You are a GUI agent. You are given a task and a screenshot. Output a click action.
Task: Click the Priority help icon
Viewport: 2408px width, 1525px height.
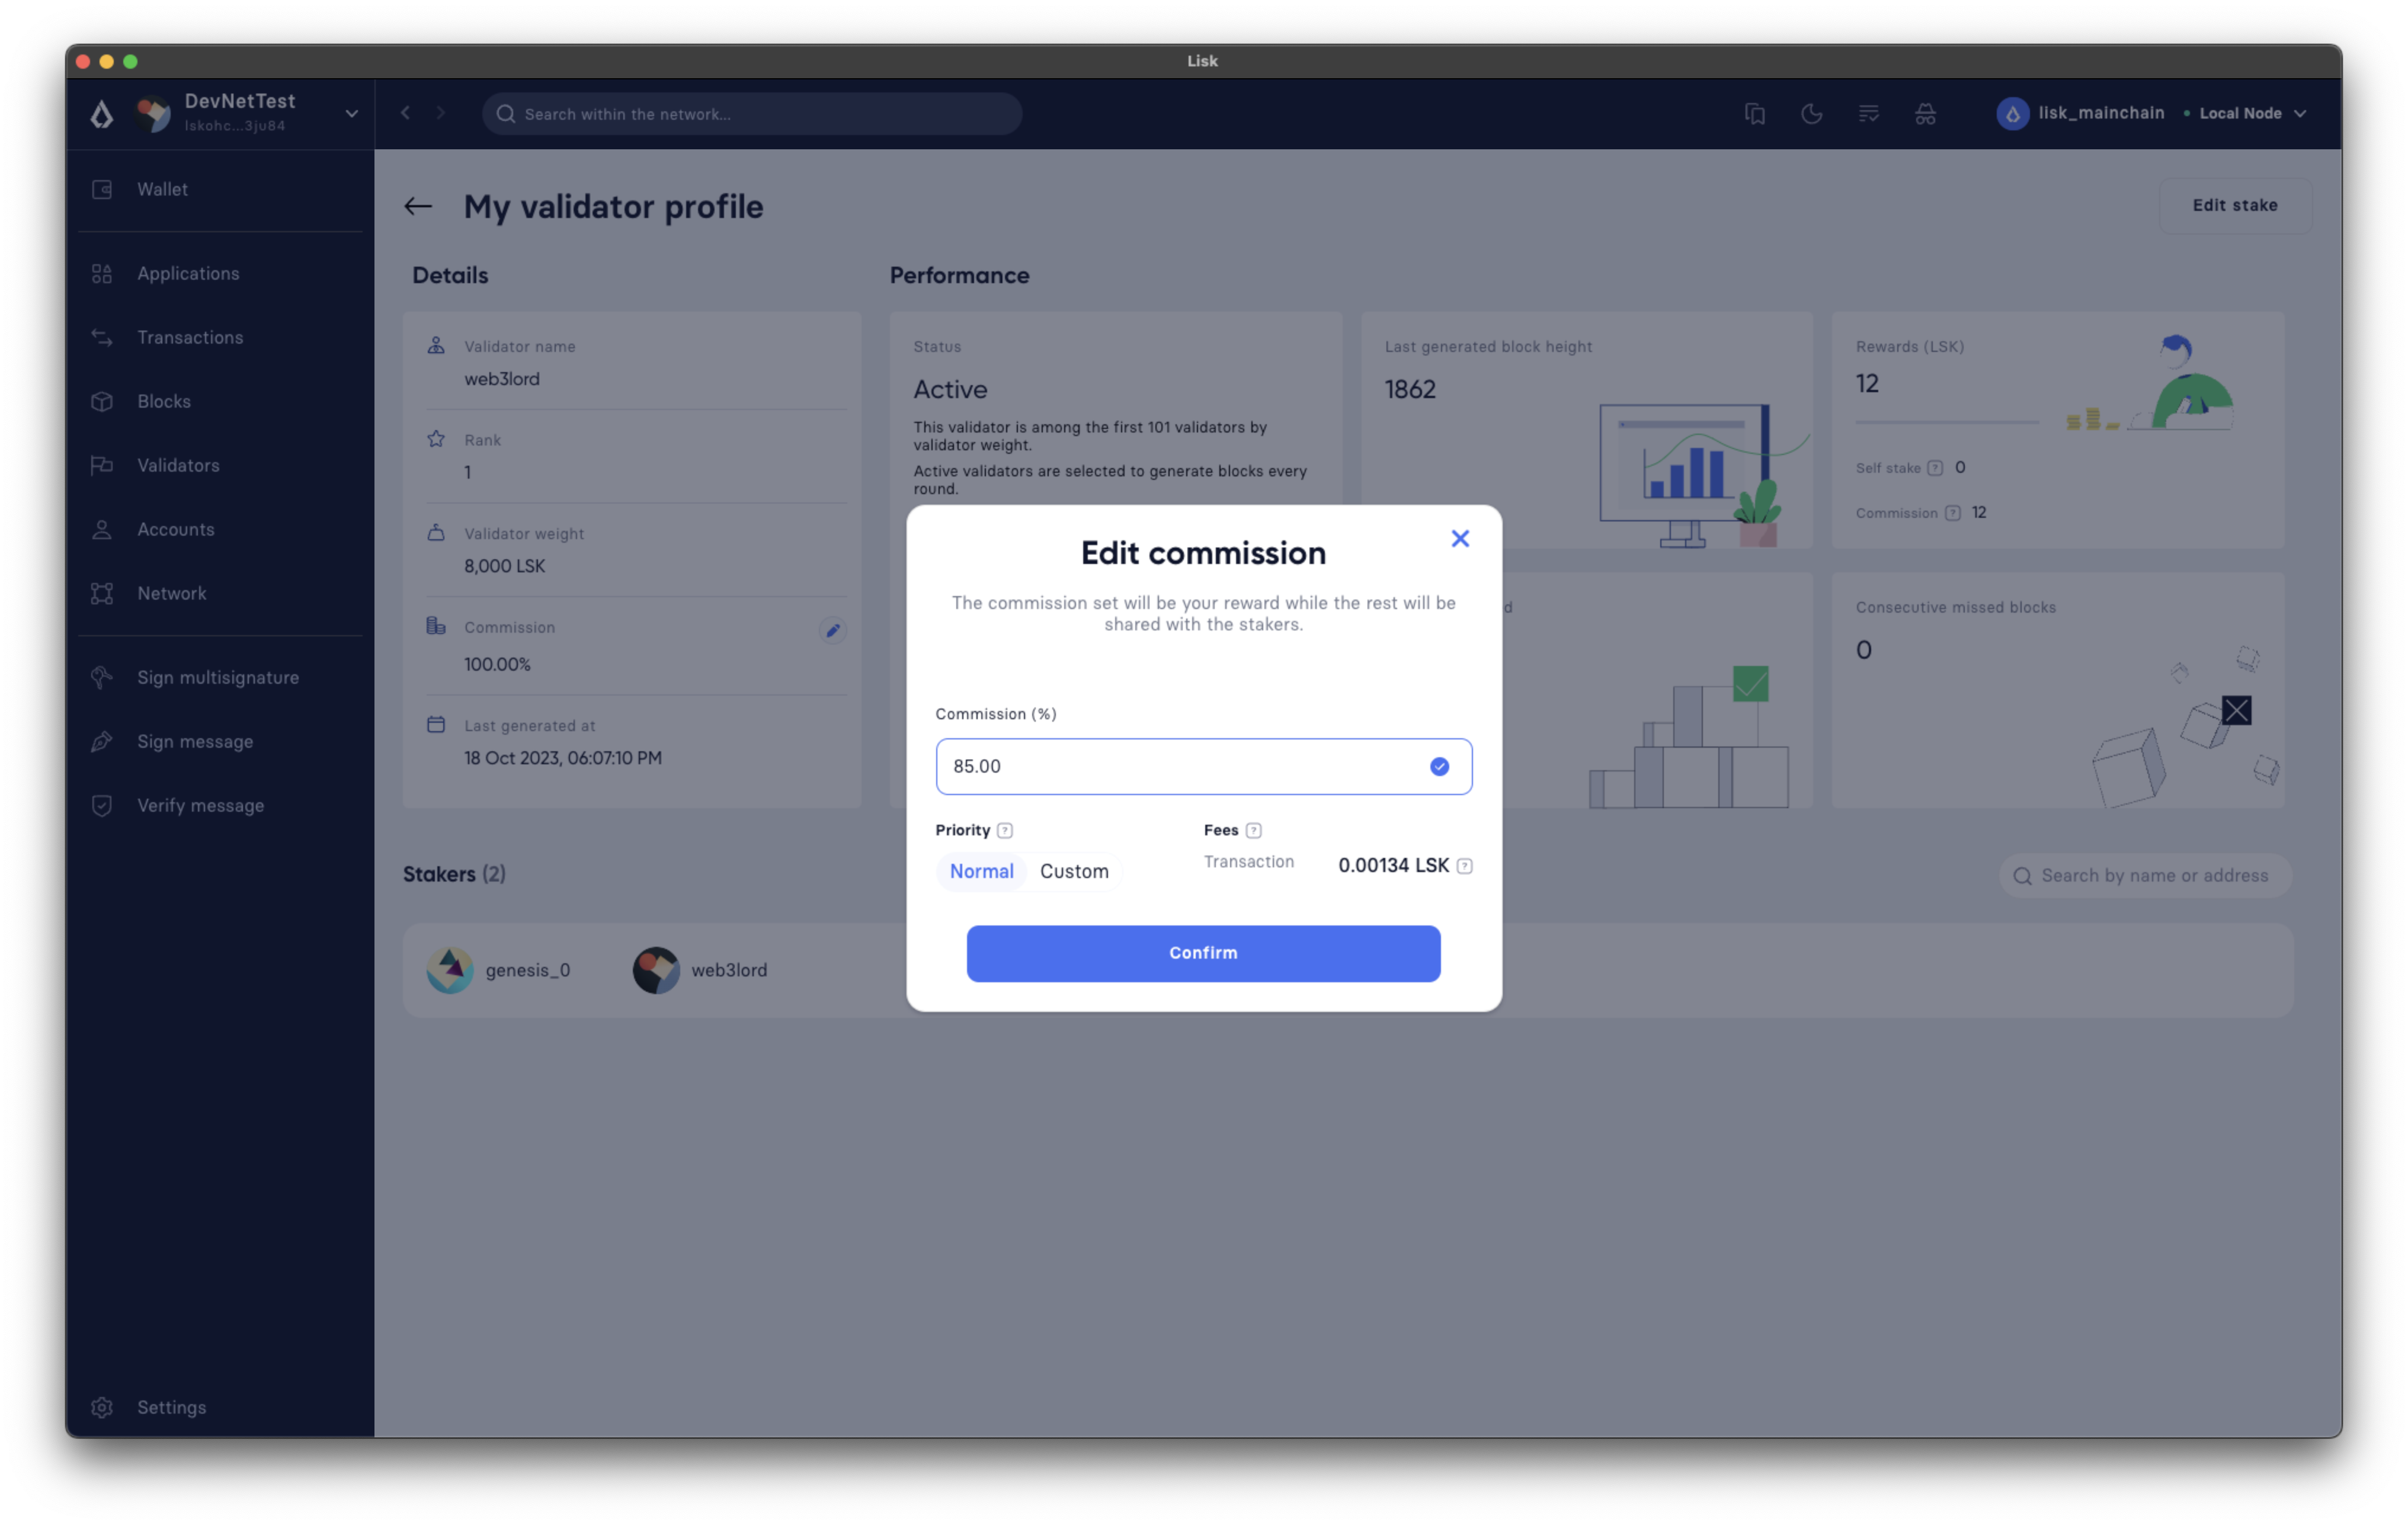[1005, 830]
